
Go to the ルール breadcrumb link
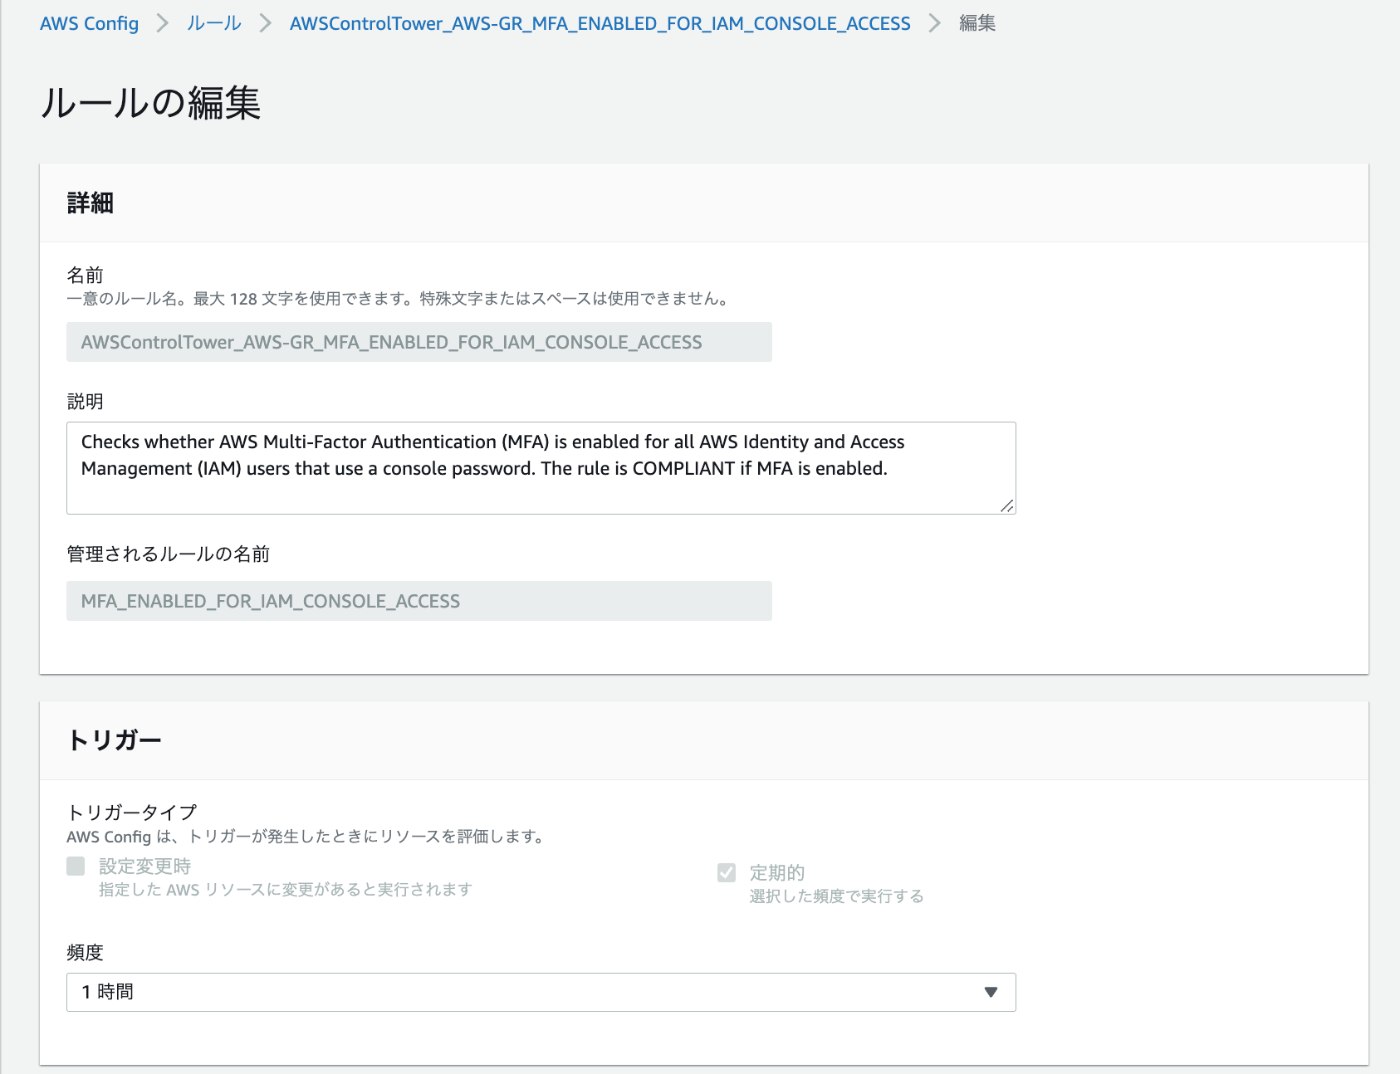(214, 23)
